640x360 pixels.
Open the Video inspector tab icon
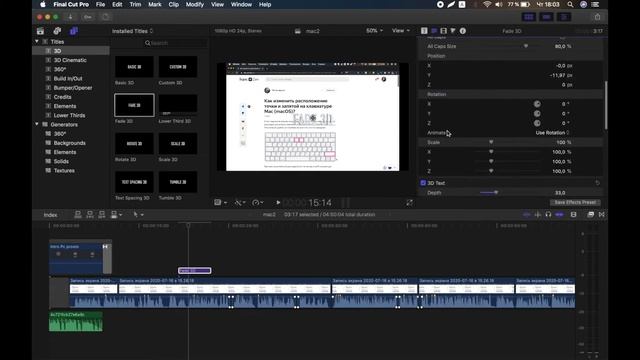point(443,31)
